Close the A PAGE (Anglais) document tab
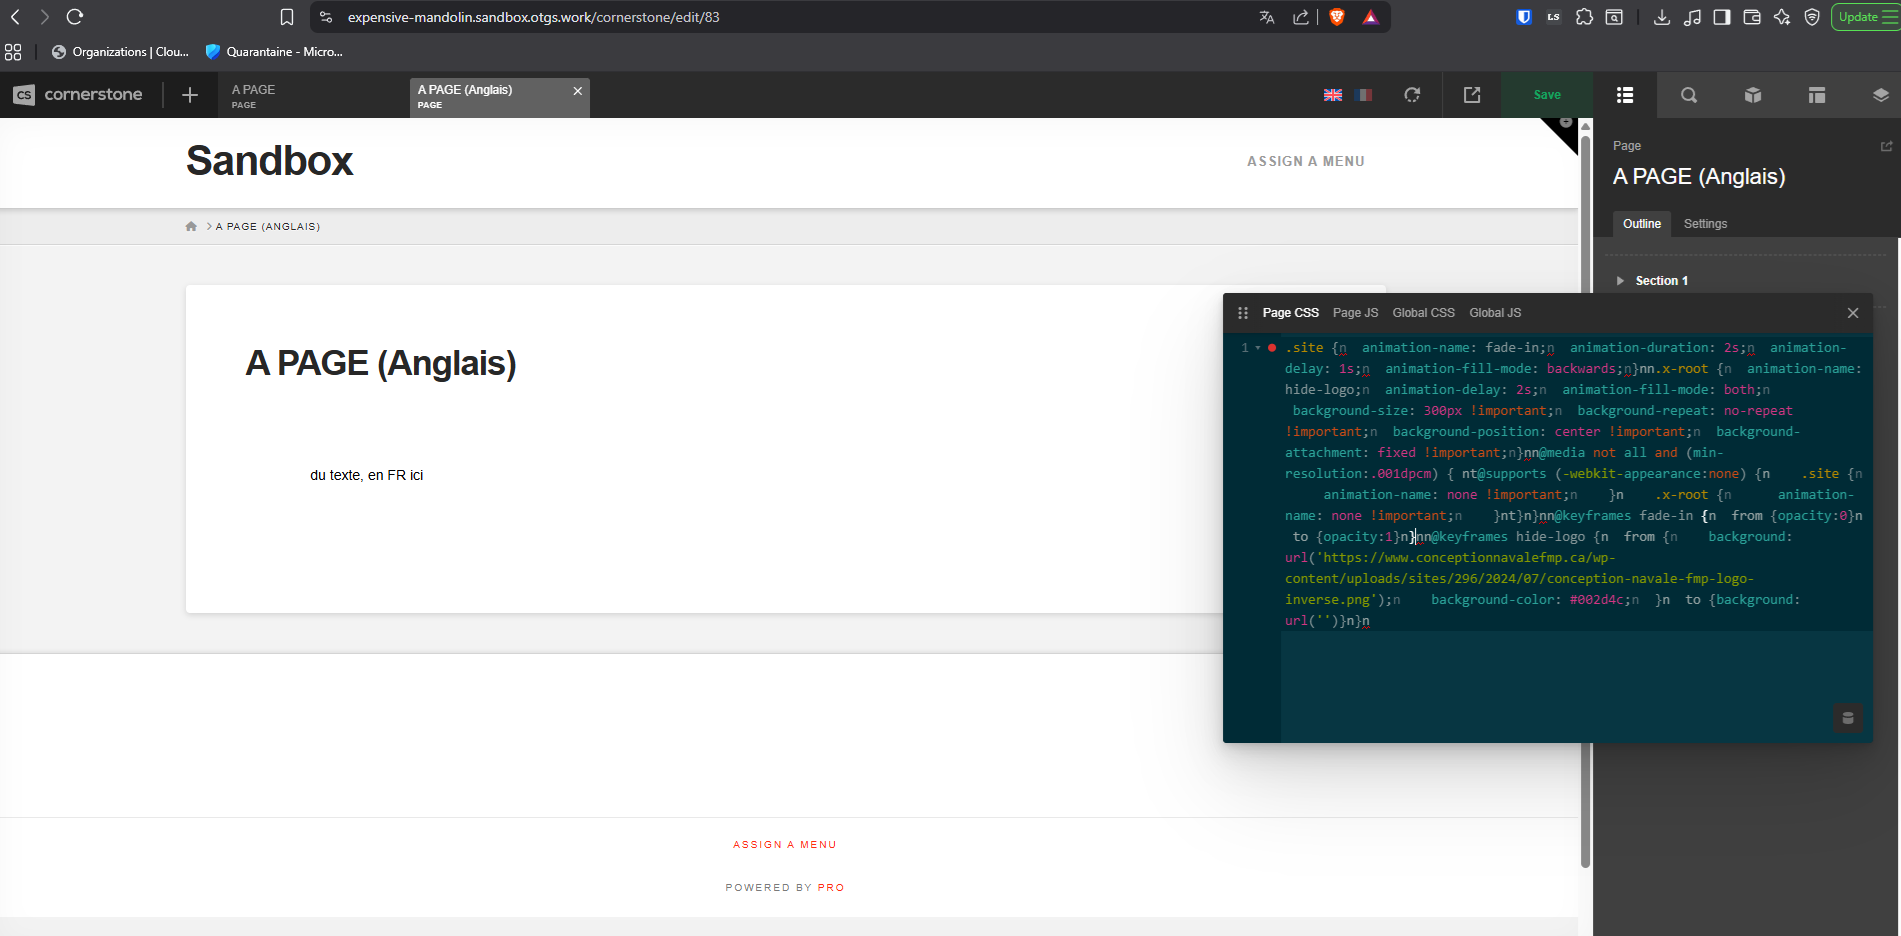This screenshot has height=936, width=1901. 577,91
